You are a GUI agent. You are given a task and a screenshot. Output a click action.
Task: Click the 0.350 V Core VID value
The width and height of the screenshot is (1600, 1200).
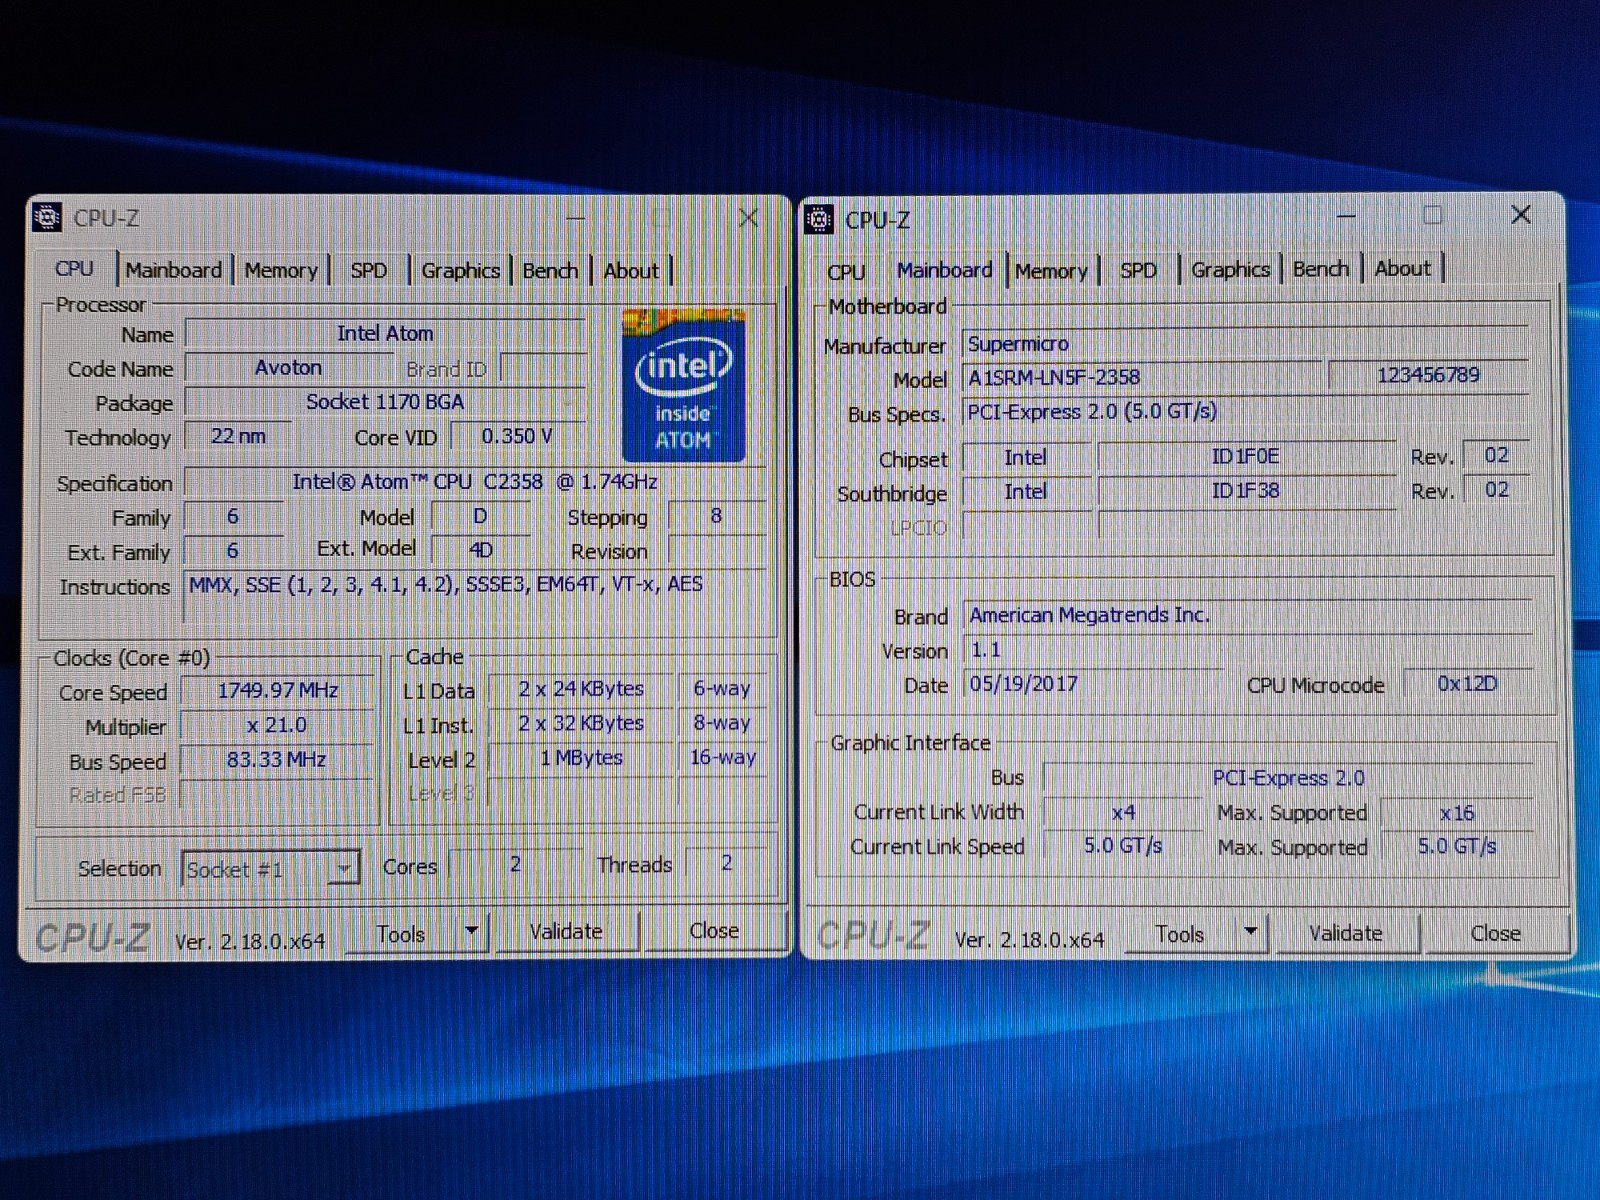coord(516,435)
